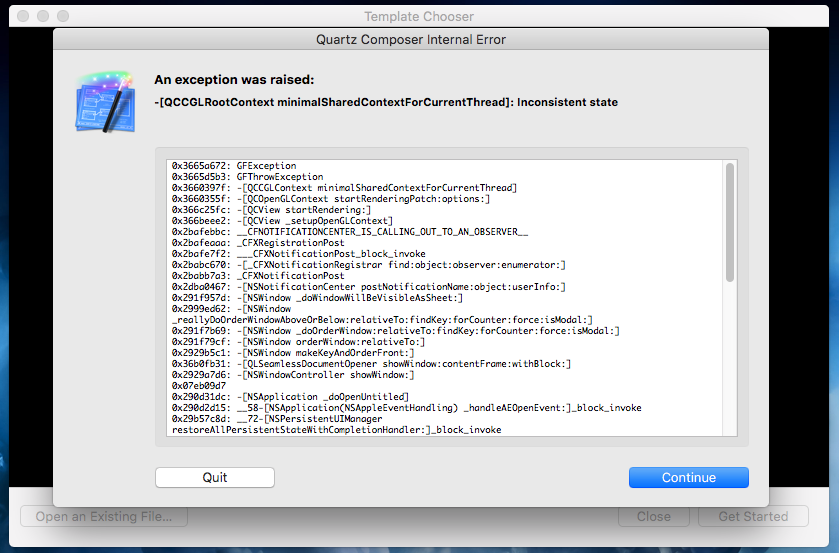Click the 'NSWindow orderWindow:relativeTo:' trace line
This screenshot has height=553, width=839.
[298, 342]
